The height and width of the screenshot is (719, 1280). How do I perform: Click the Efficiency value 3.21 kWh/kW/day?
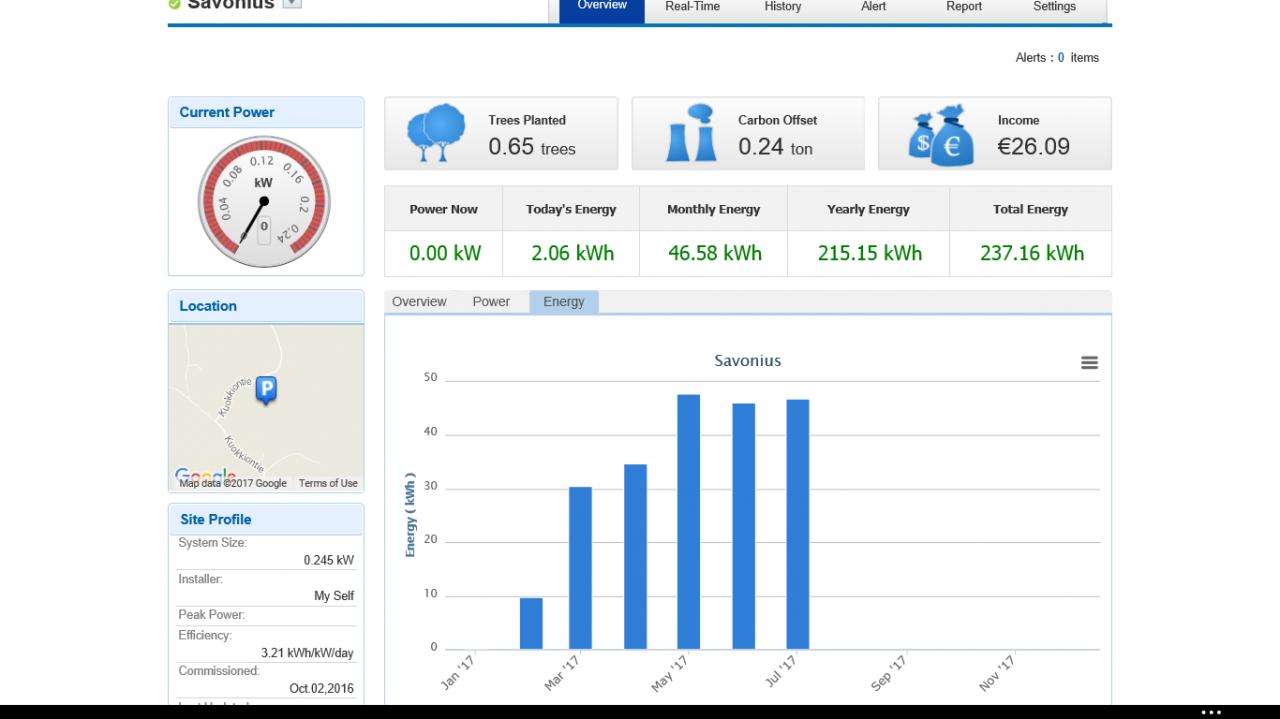click(x=307, y=653)
